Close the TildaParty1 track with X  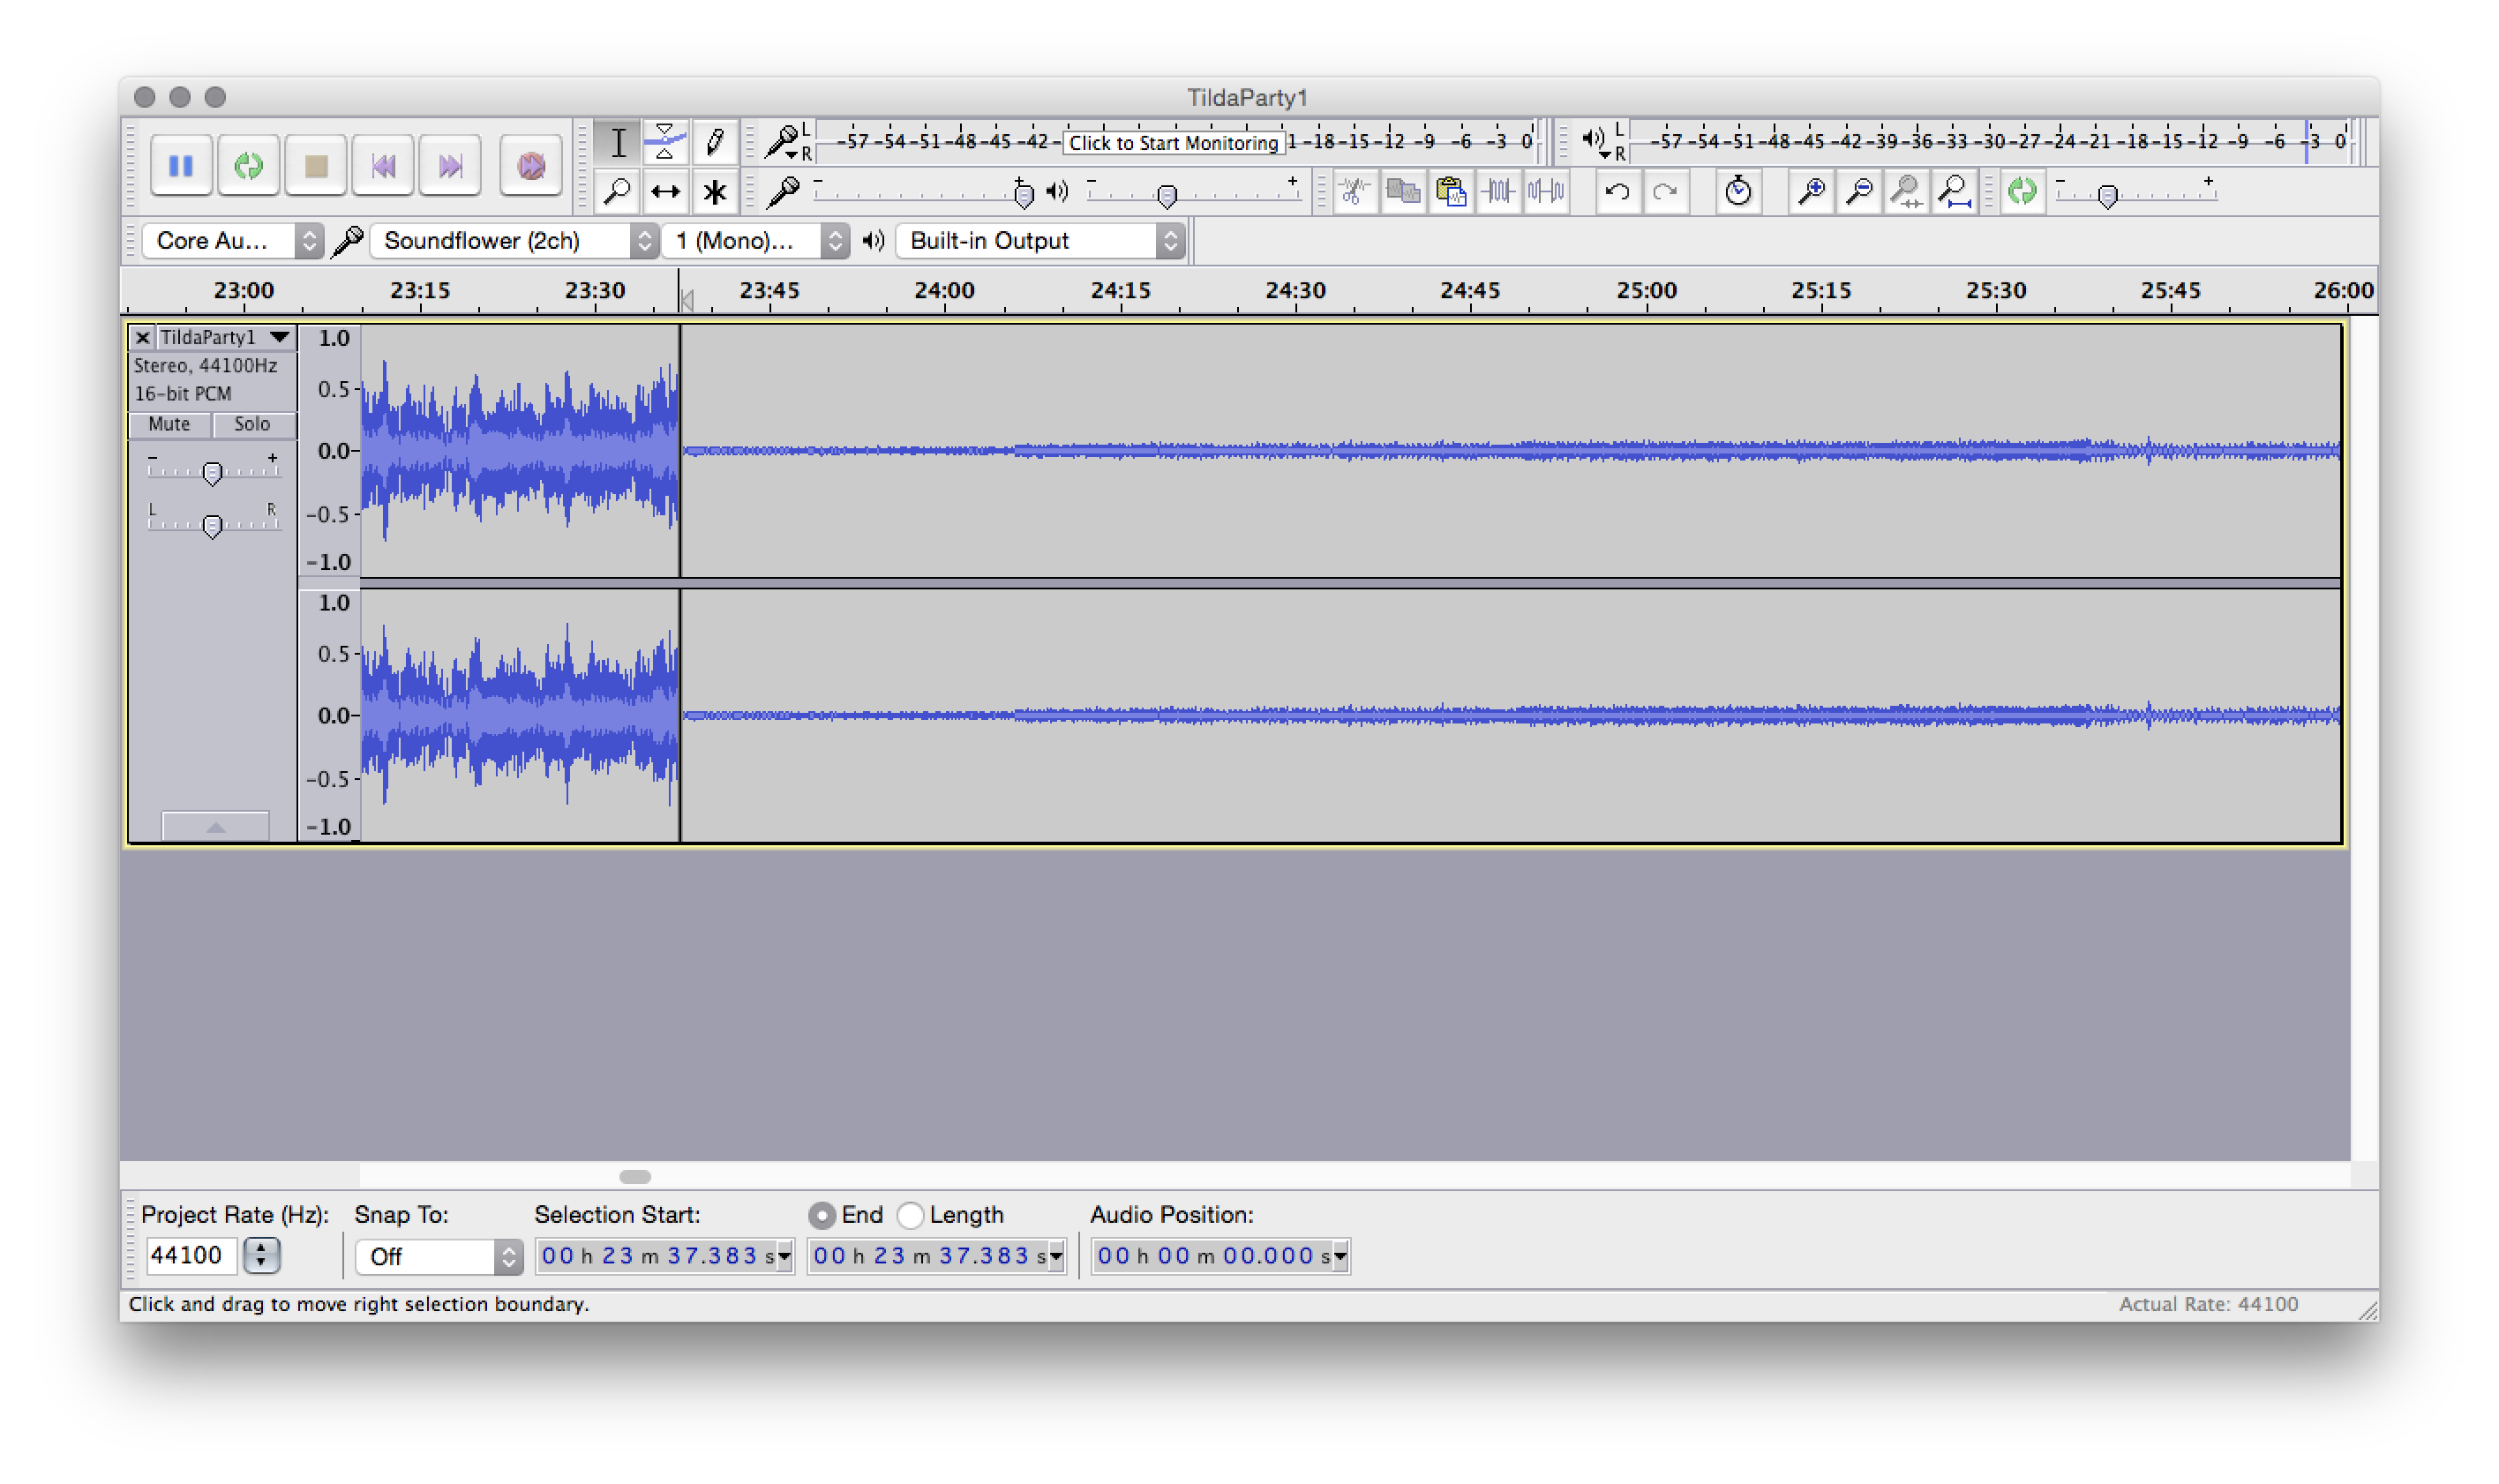point(143,338)
